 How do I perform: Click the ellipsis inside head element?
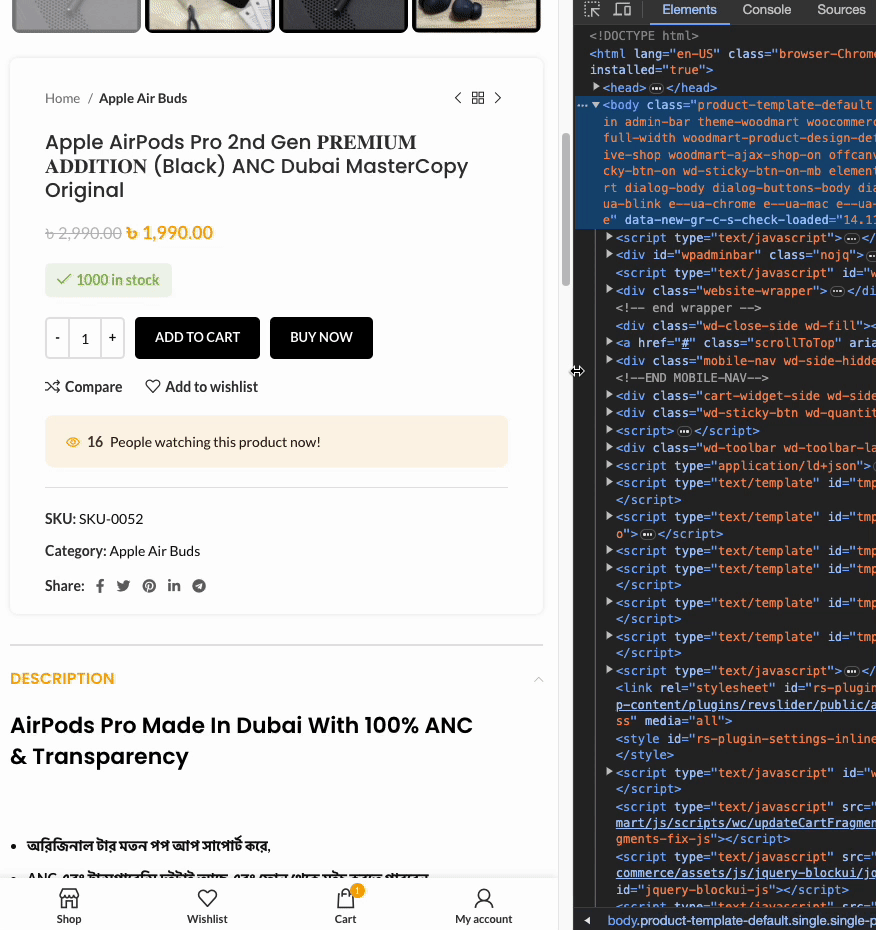pyautogui.click(x=656, y=88)
